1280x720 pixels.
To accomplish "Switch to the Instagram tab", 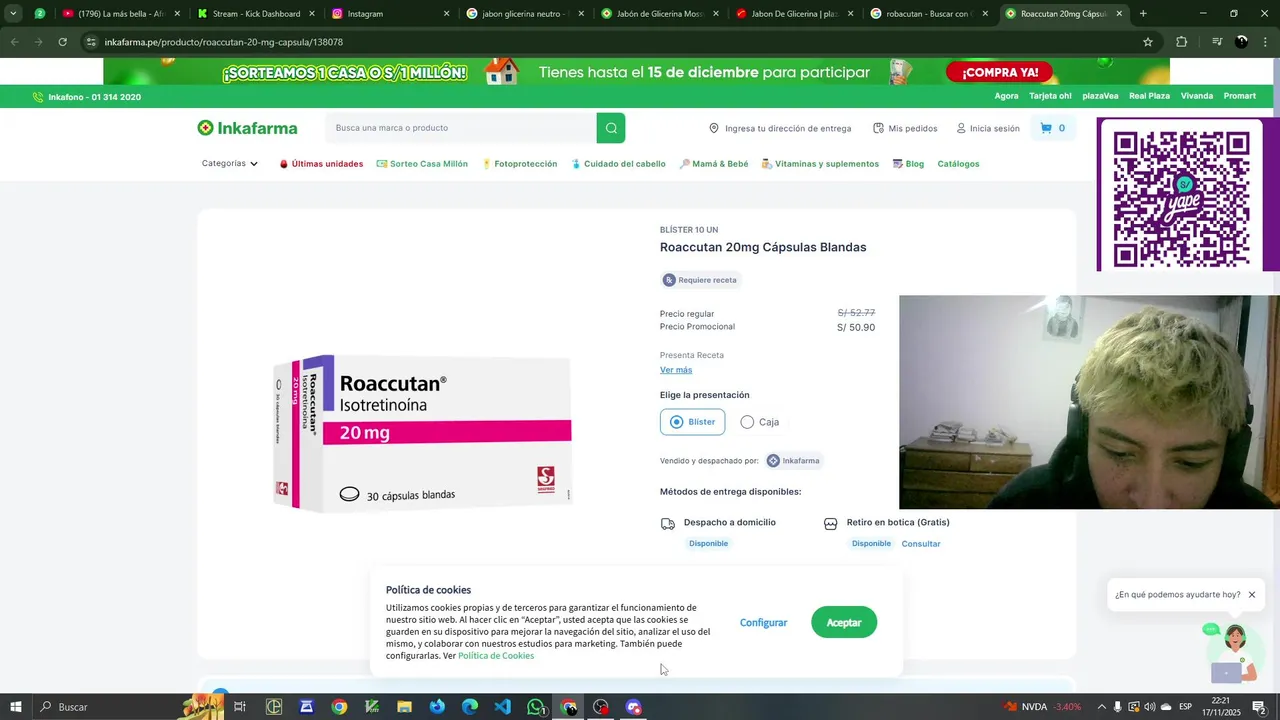I will point(390,14).
